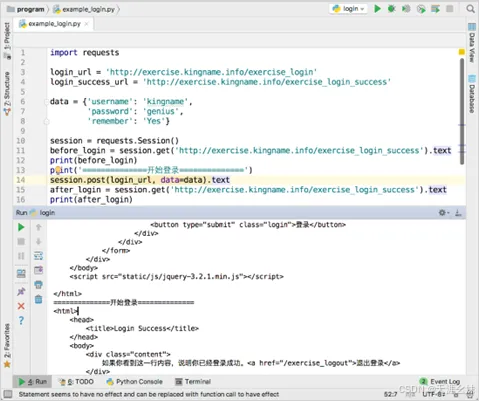Click the layout icon below Run pause
479x401 pixels.
click(21, 274)
